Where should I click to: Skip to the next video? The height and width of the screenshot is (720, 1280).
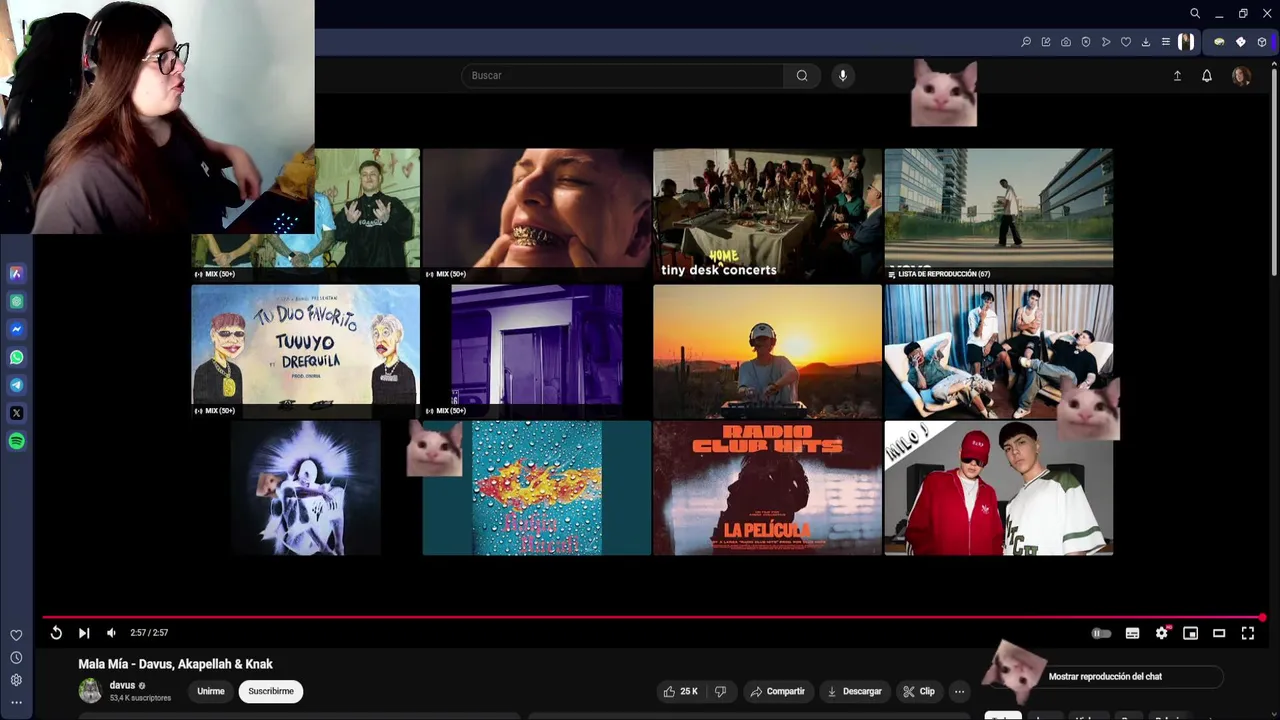tap(84, 633)
